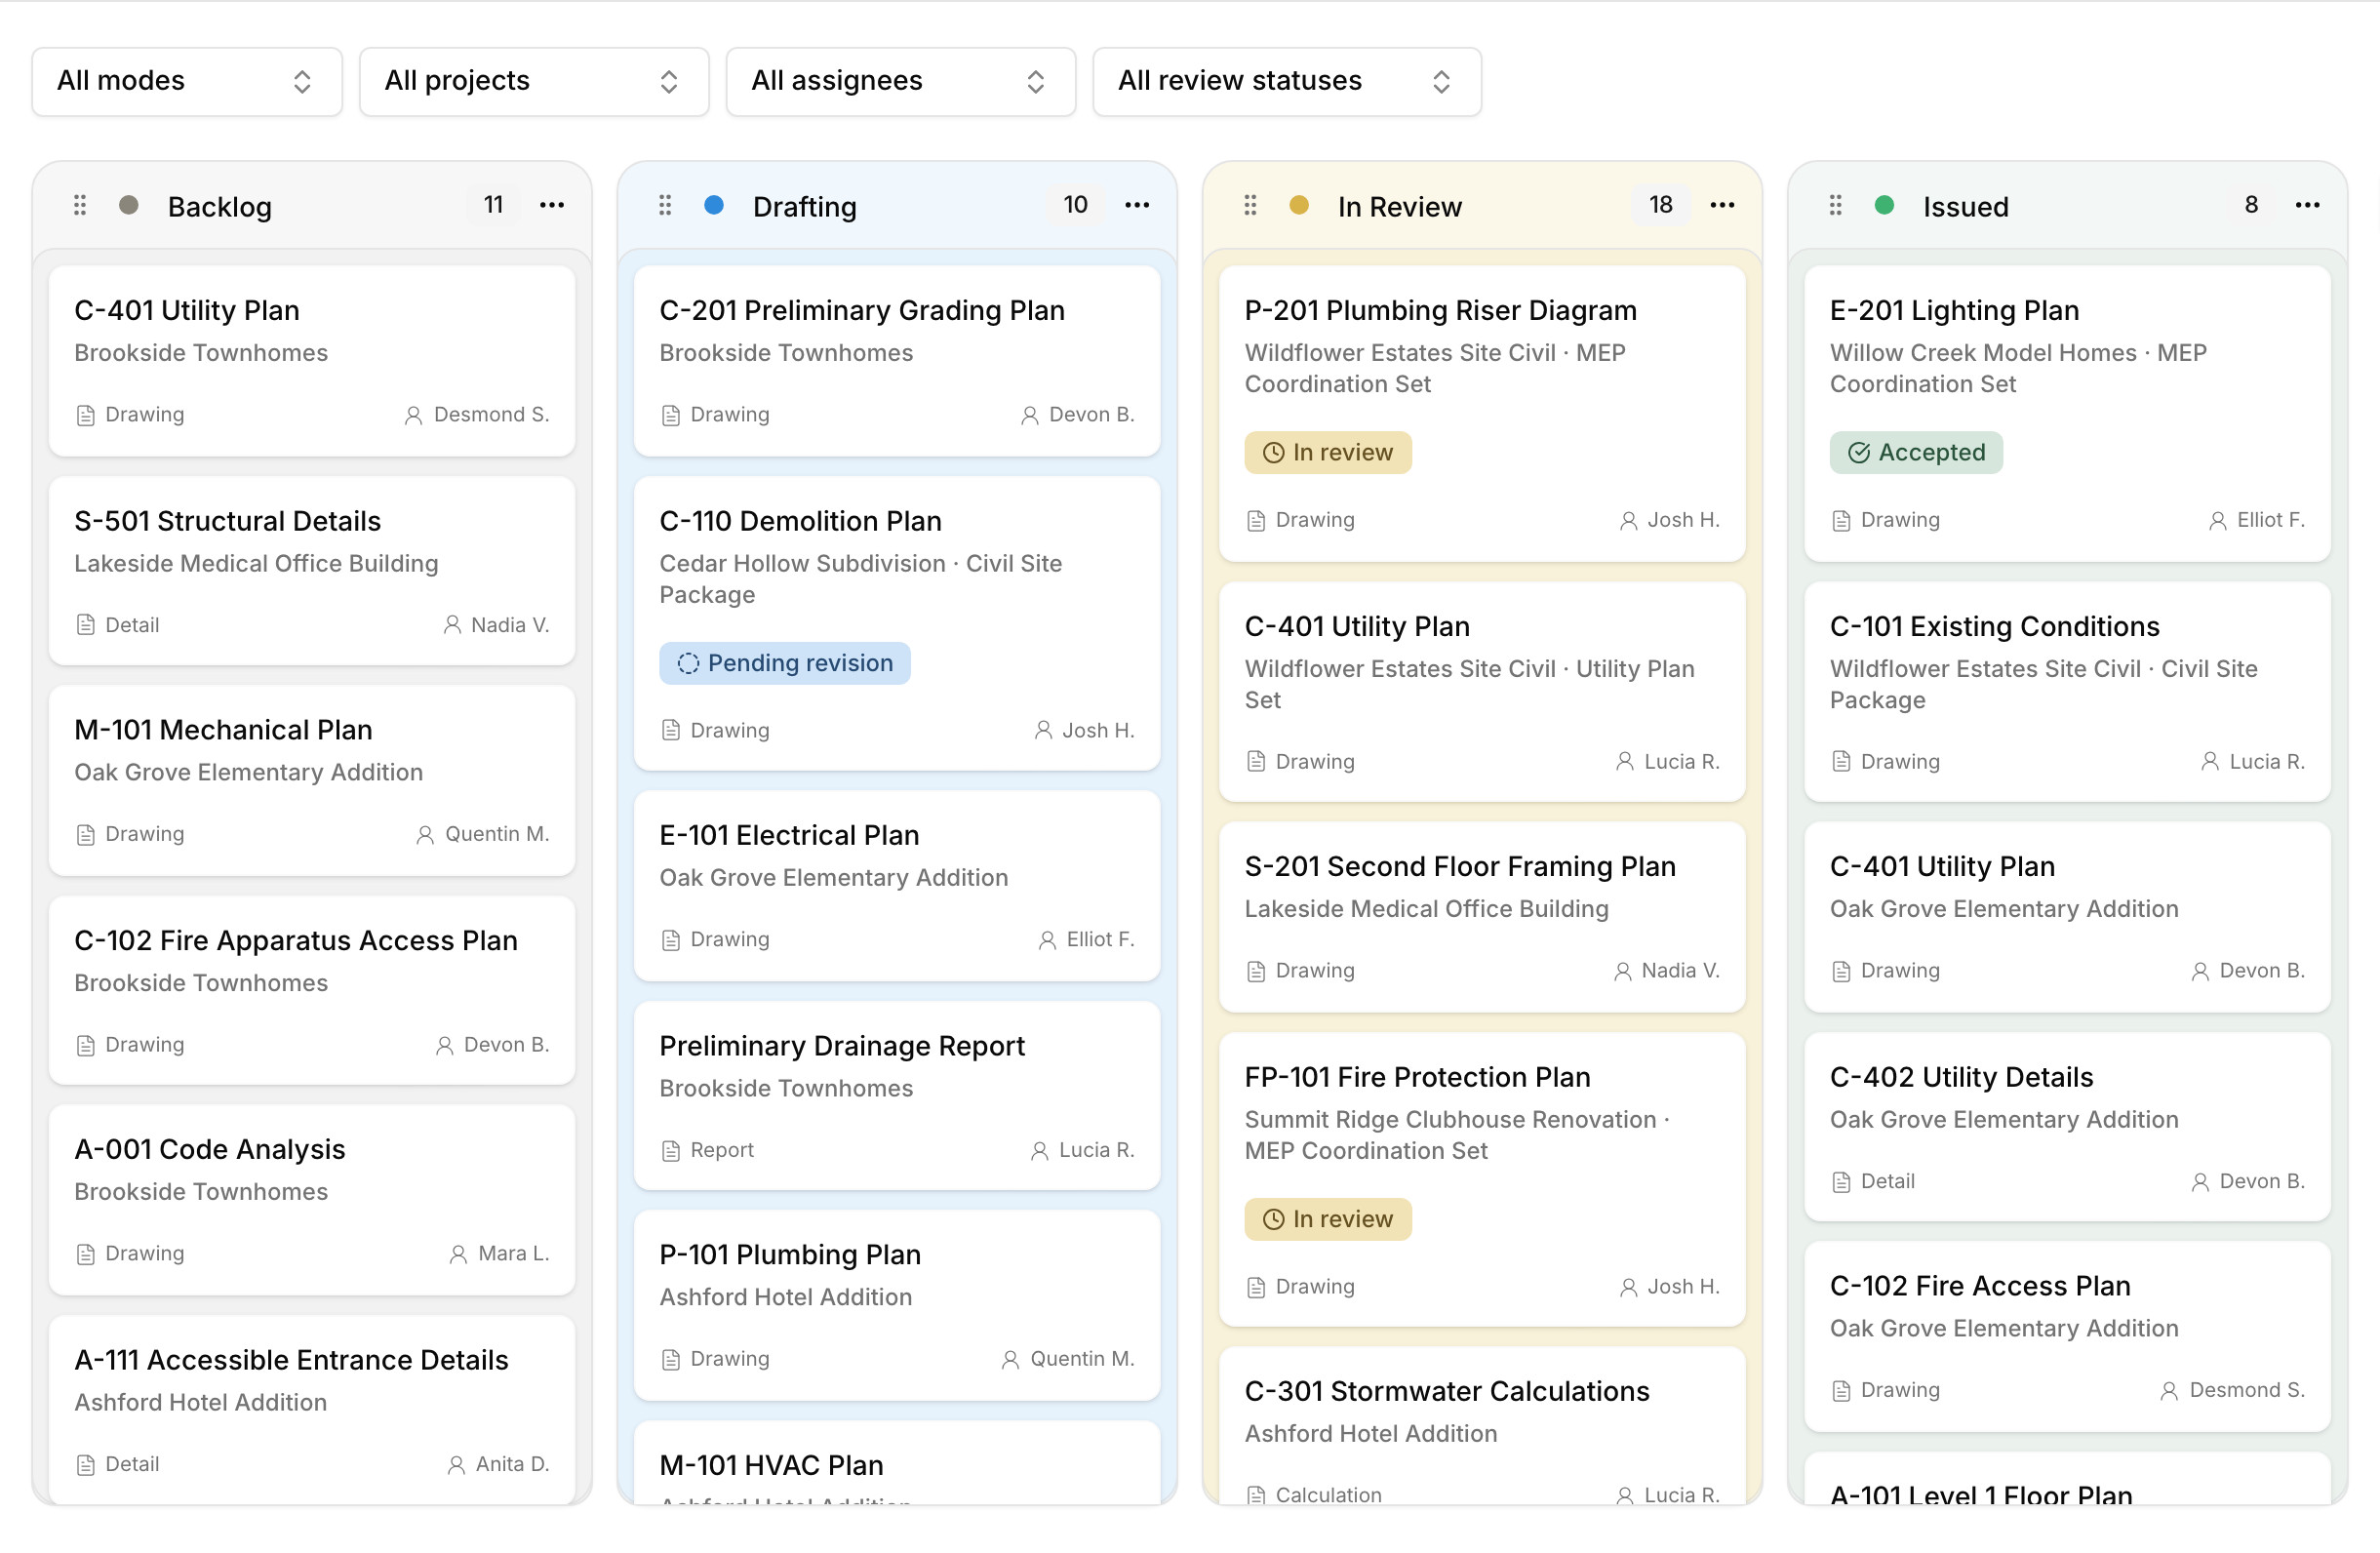Click the Backlog count badge 11
2380x1553 pixels.
494,205
